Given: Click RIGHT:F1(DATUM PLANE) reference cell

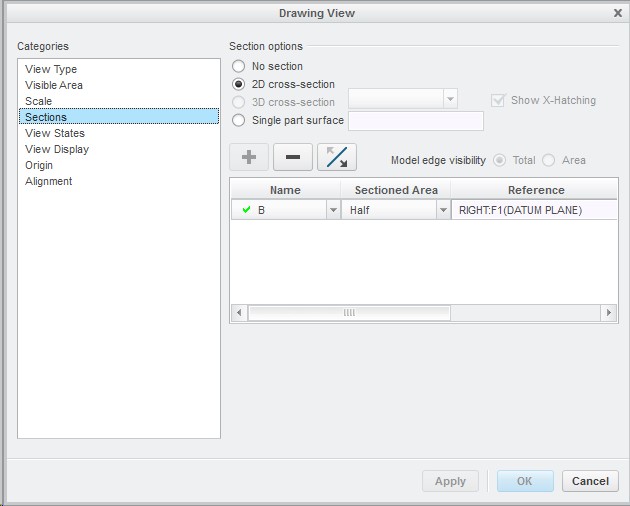Looking at the screenshot, I should tap(534, 210).
